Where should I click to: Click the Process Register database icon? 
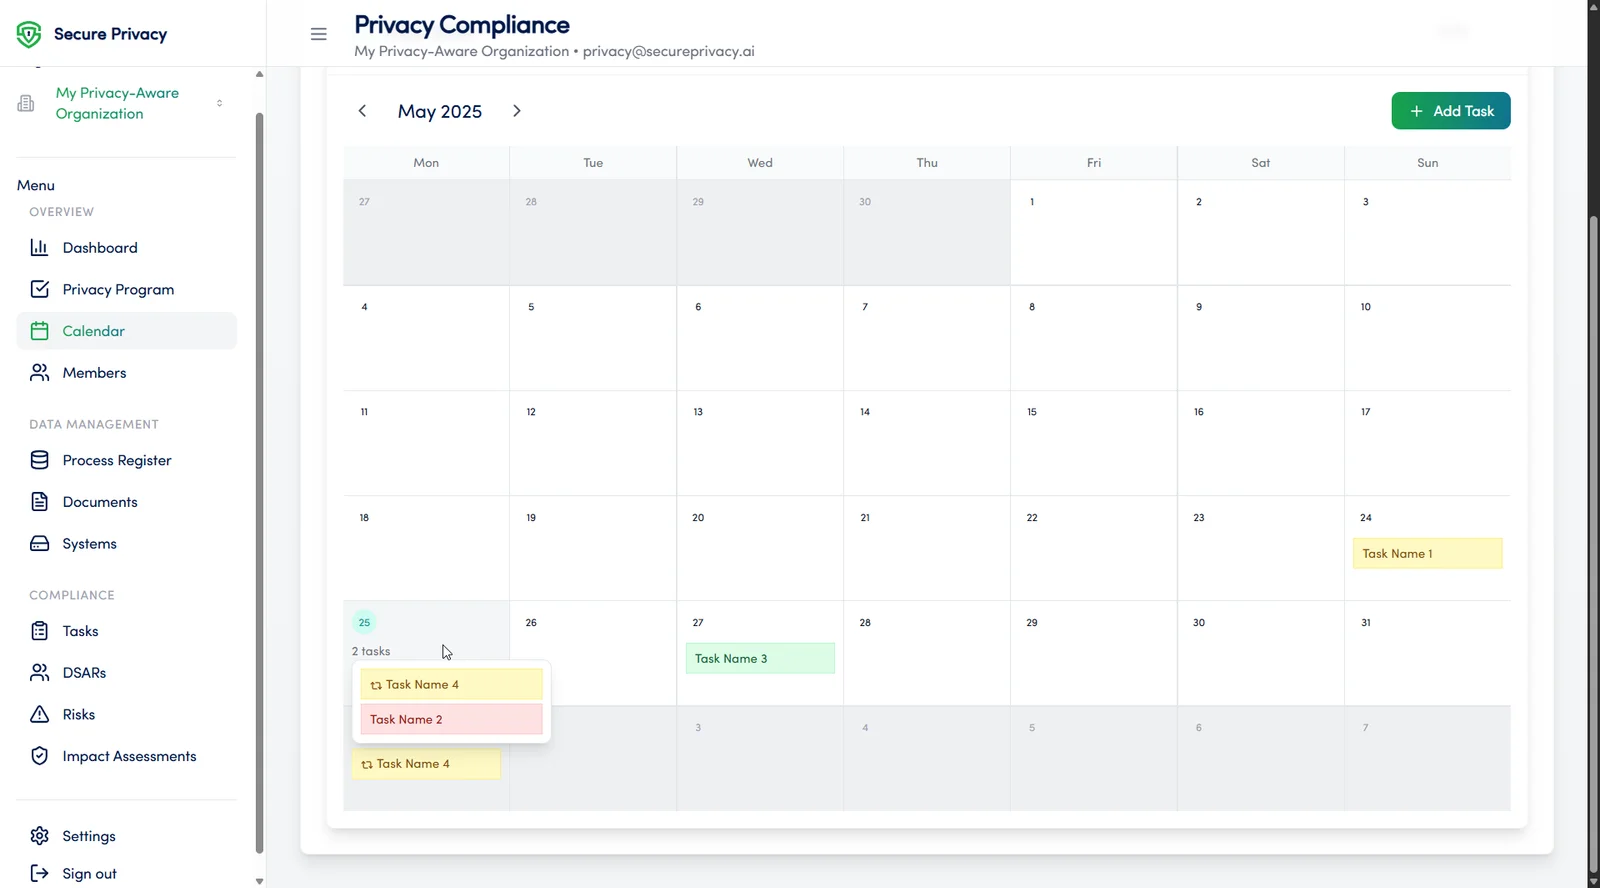(39, 460)
